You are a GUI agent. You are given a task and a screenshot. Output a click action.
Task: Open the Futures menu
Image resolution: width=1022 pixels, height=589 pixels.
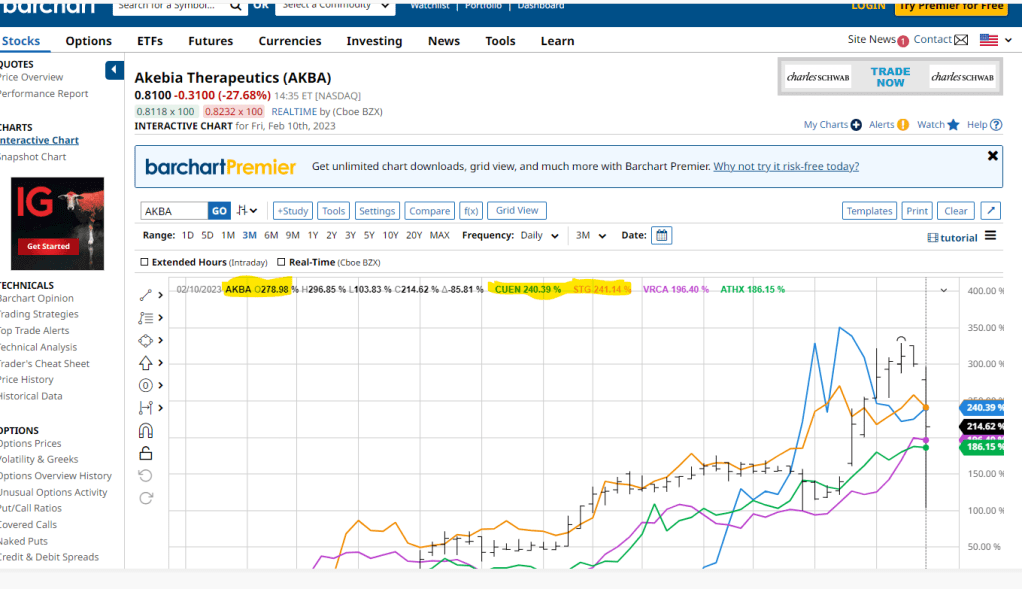pyautogui.click(x=210, y=41)
